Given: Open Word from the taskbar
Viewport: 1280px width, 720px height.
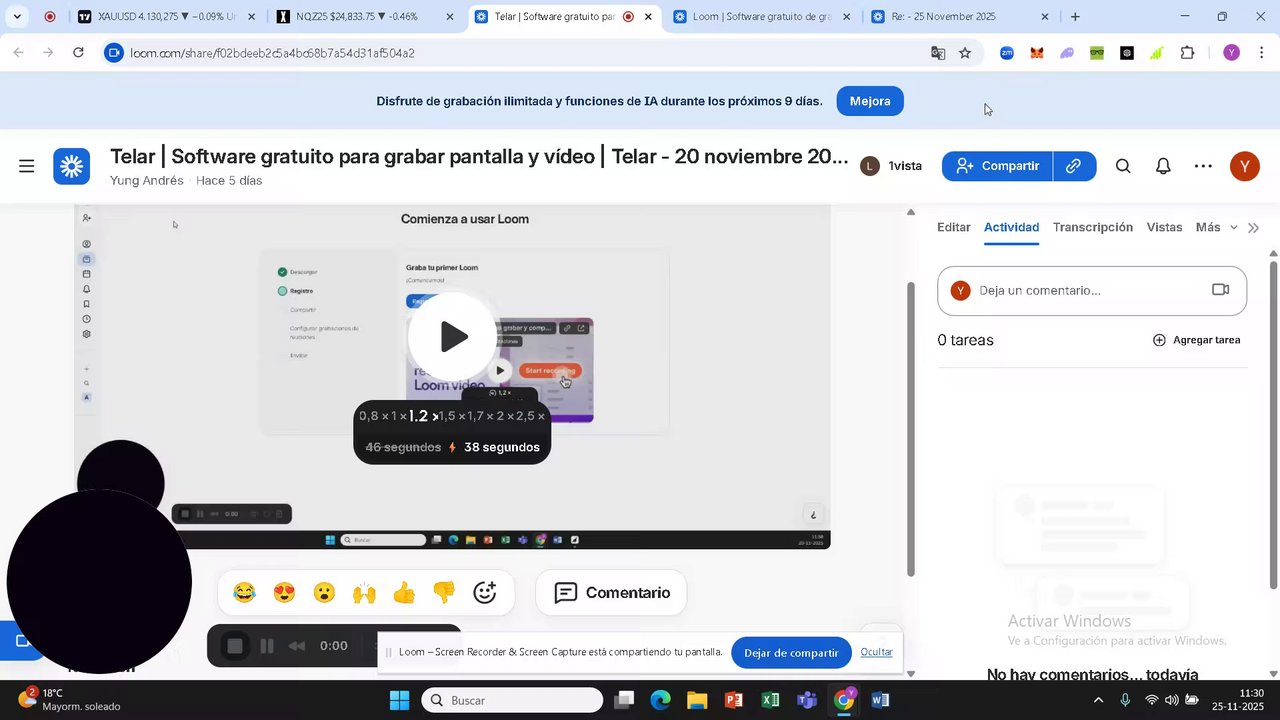Looking at the screenshot, I should point(880,700).
